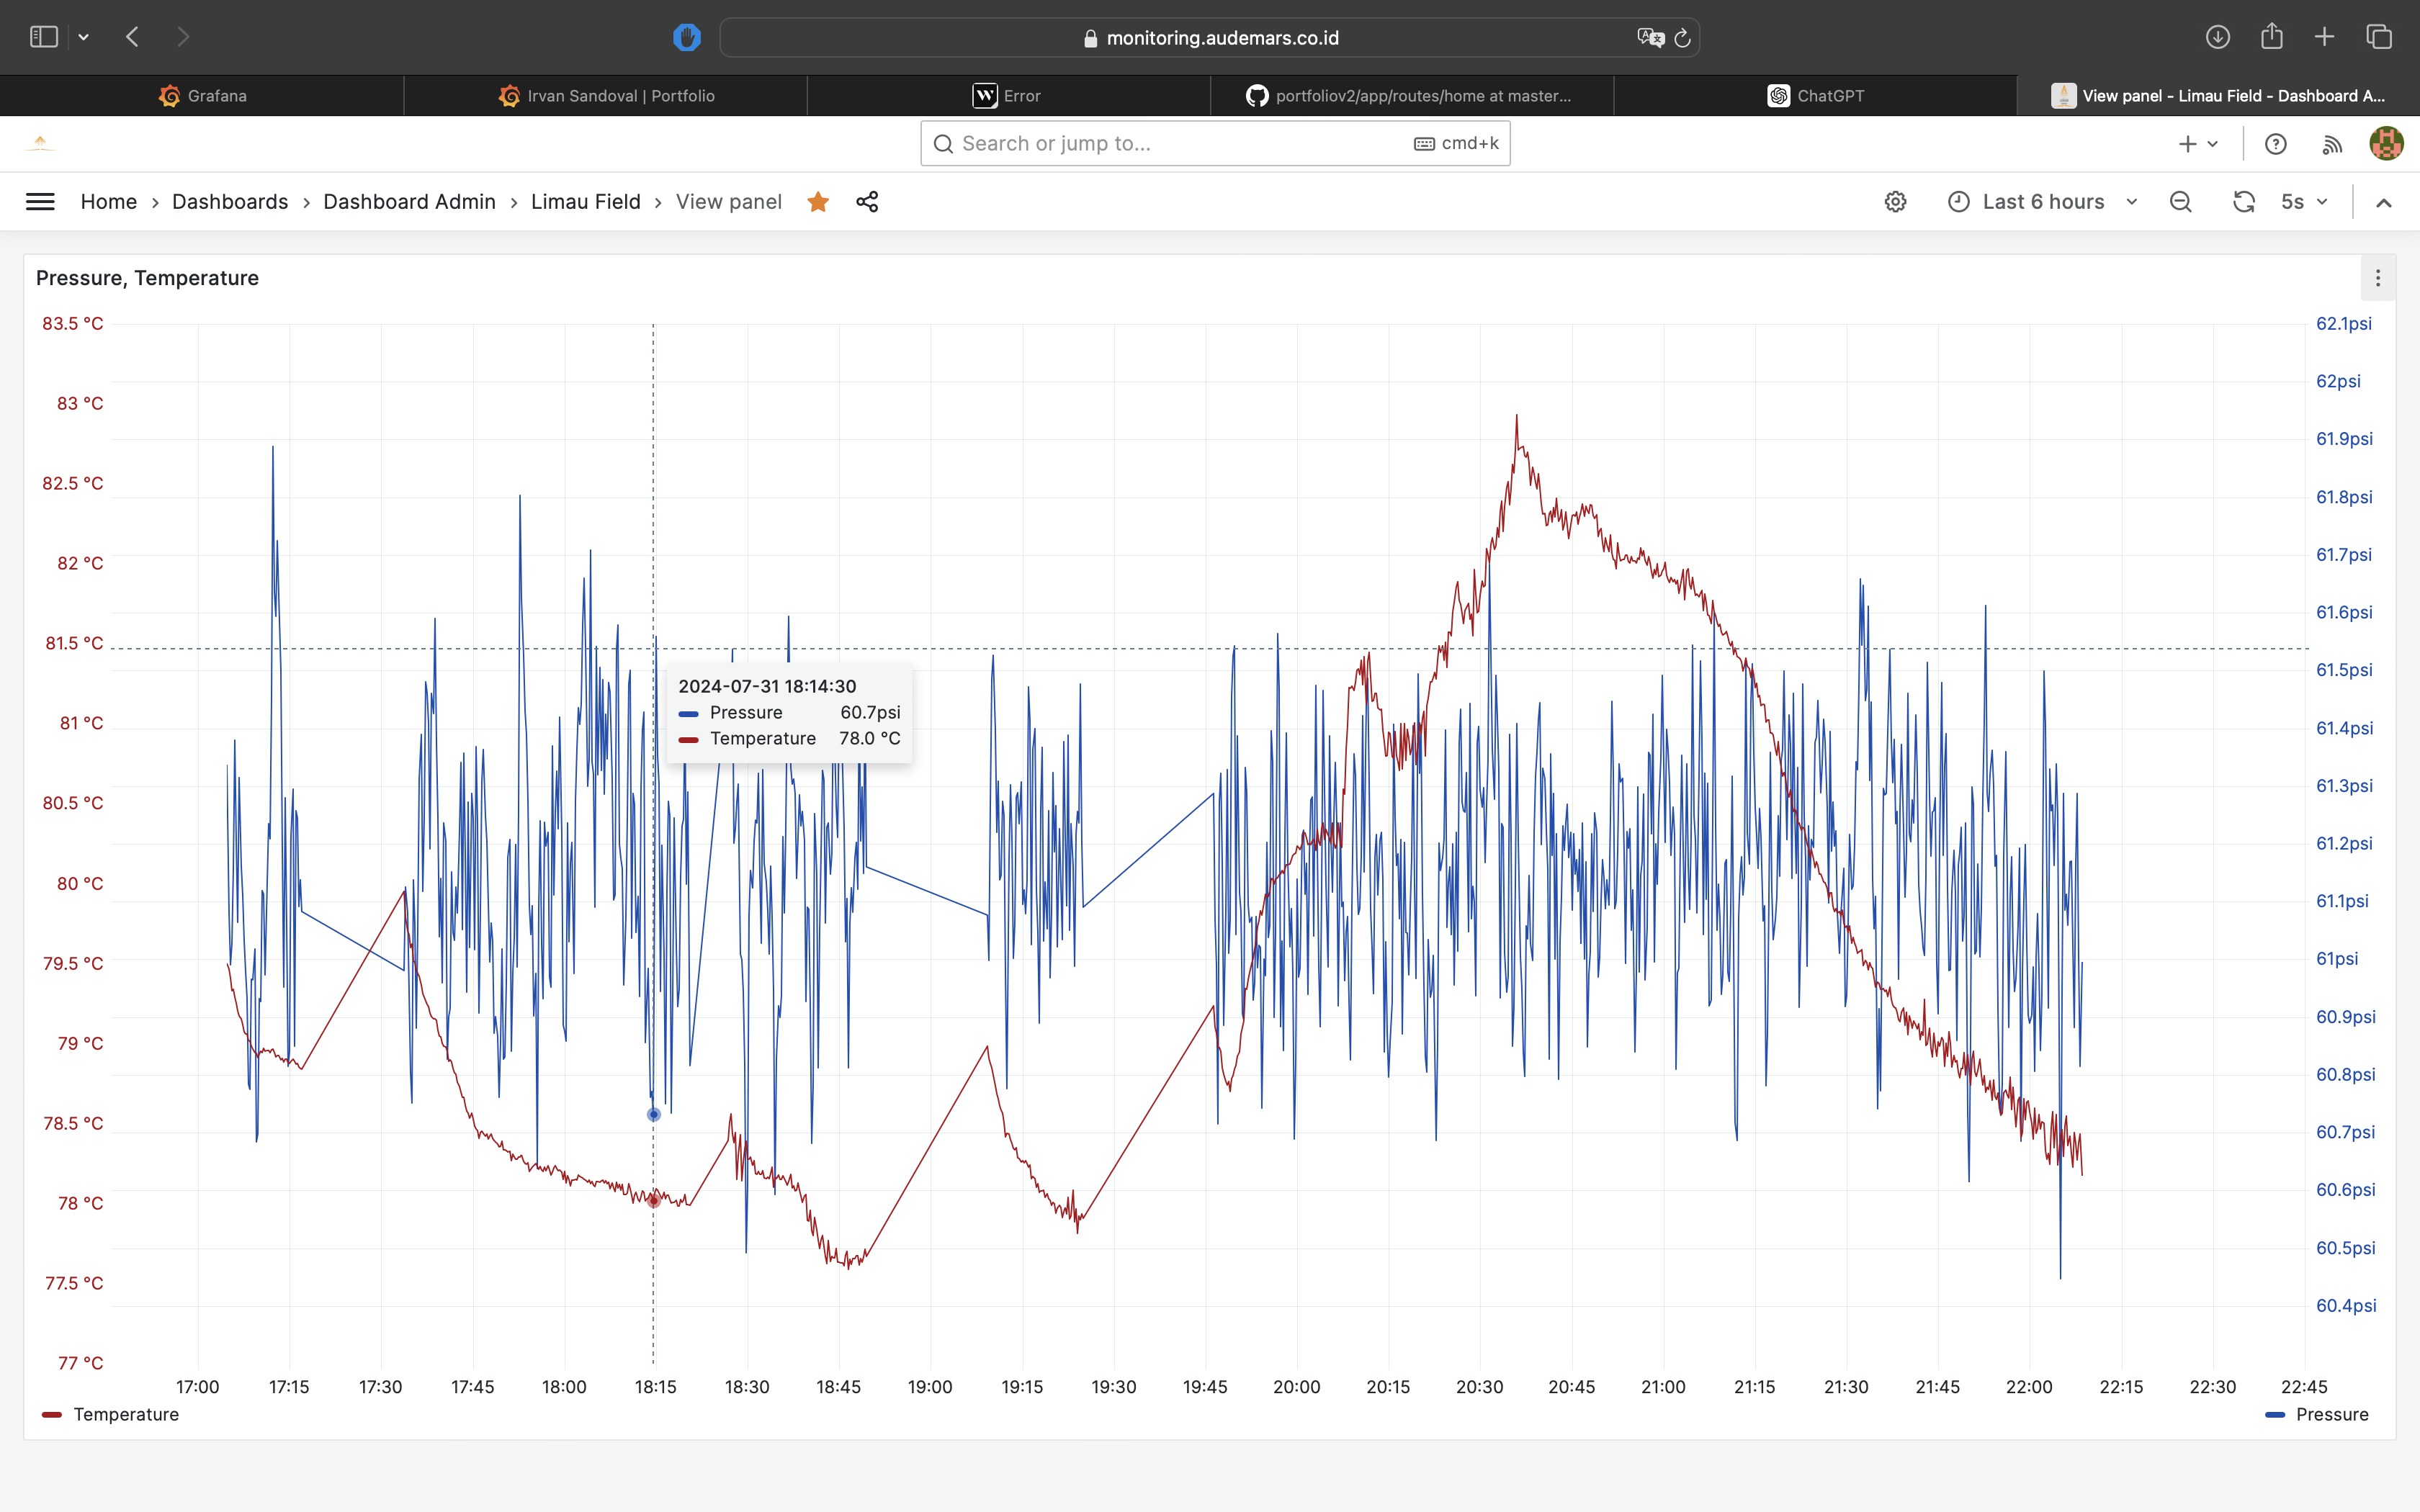This screenshot has width=2420, height=1512.
Task: Navigate to Home via the breadcrumb
Action: (x=110, y=201)
